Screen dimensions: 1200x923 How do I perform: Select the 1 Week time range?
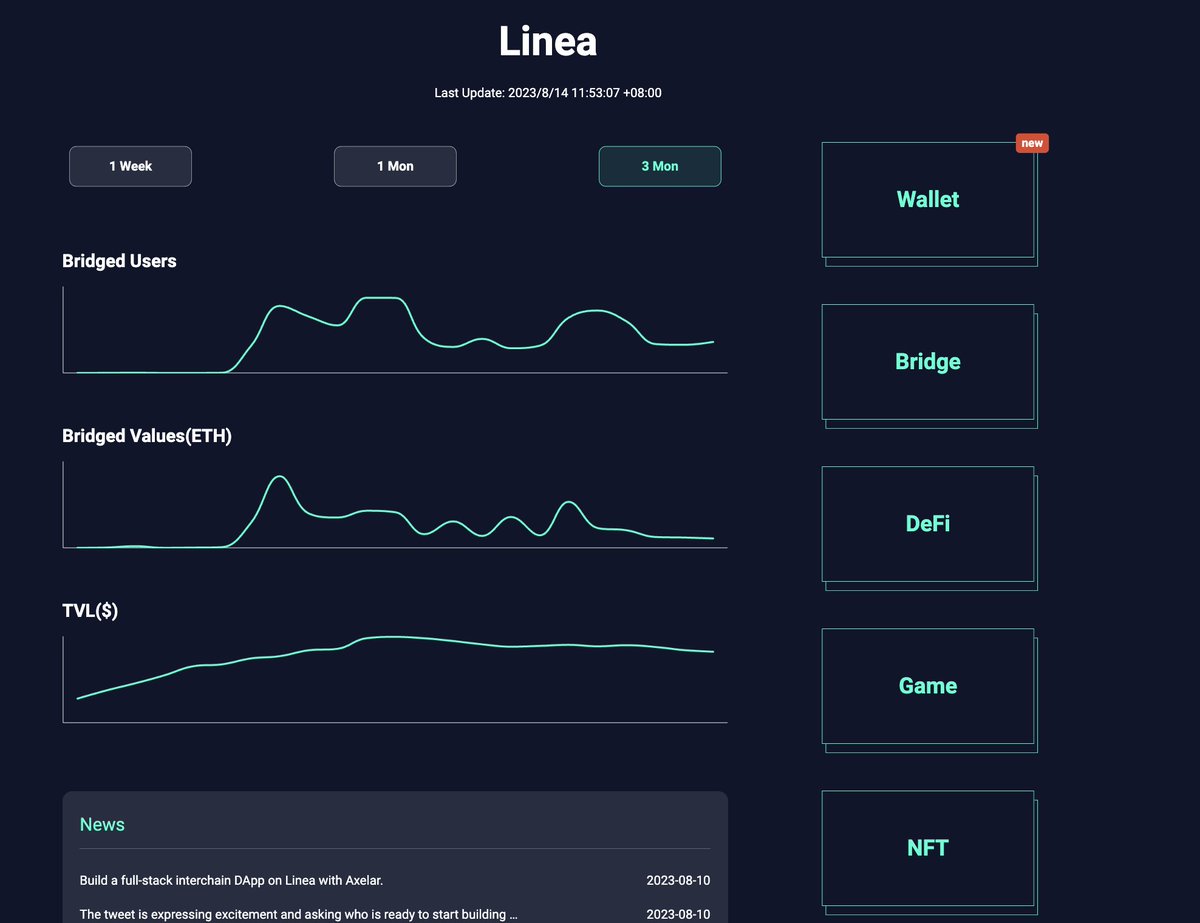click(x=130, y=166)
